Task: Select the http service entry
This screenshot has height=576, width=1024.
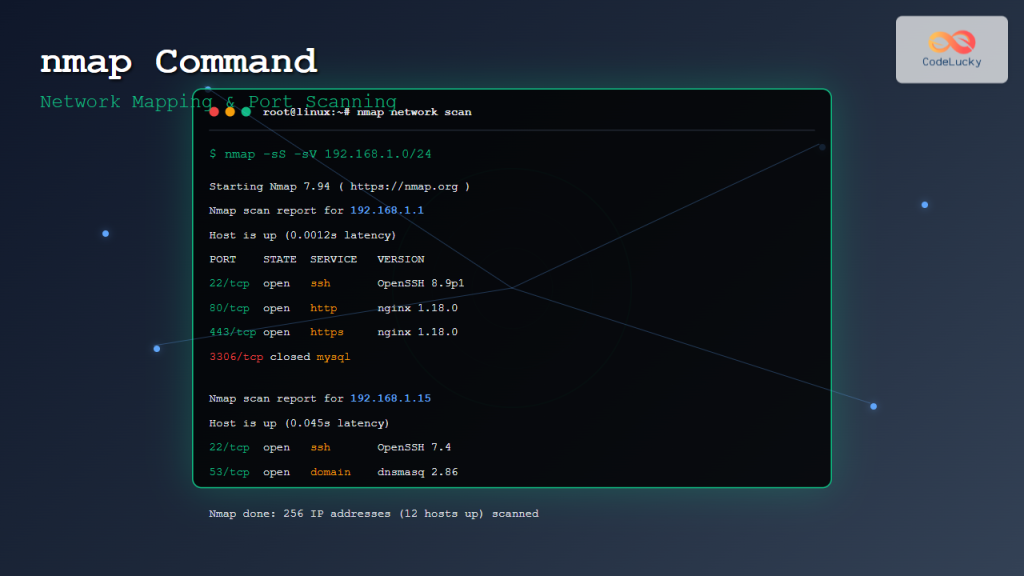Action: [325, 308]
